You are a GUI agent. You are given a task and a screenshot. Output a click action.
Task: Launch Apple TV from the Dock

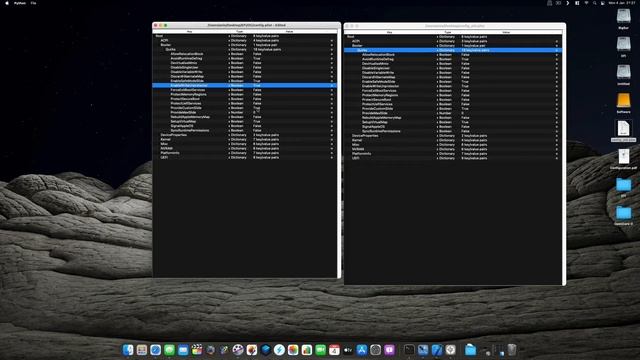pyautogui.click(x=348, y=350)
